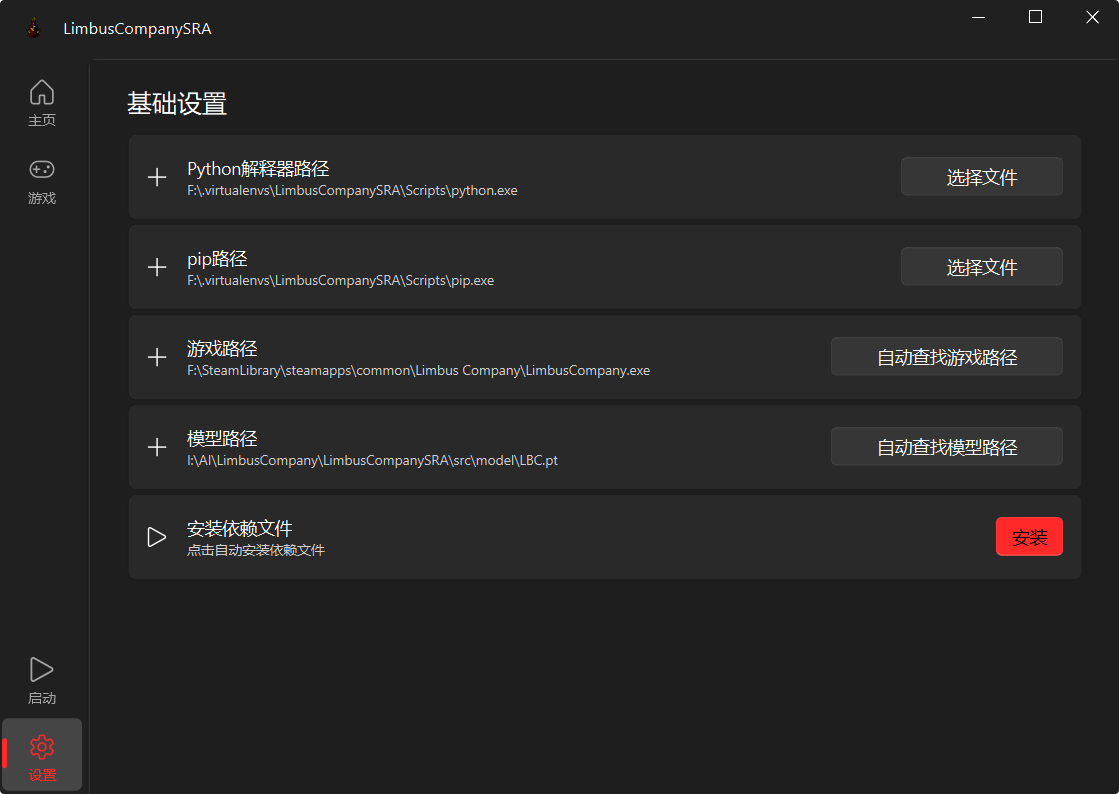1119x794 pixels.
Task: Open the 游戏 gamepad sidebar icon
Action: coord(42,170)
